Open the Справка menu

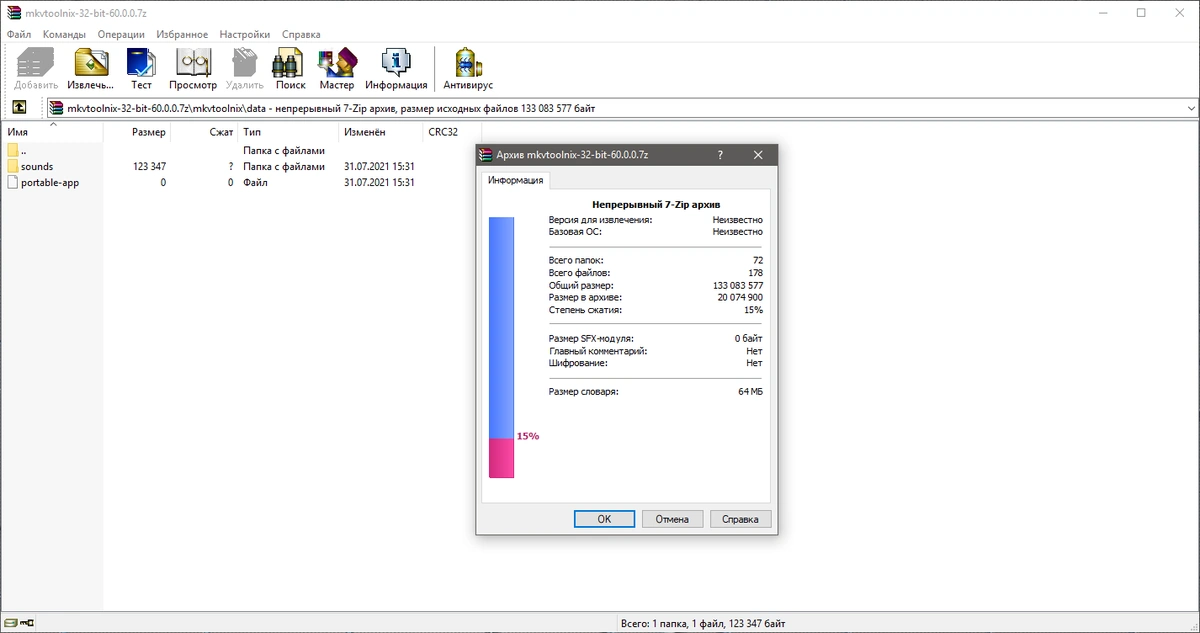[301, 34]
